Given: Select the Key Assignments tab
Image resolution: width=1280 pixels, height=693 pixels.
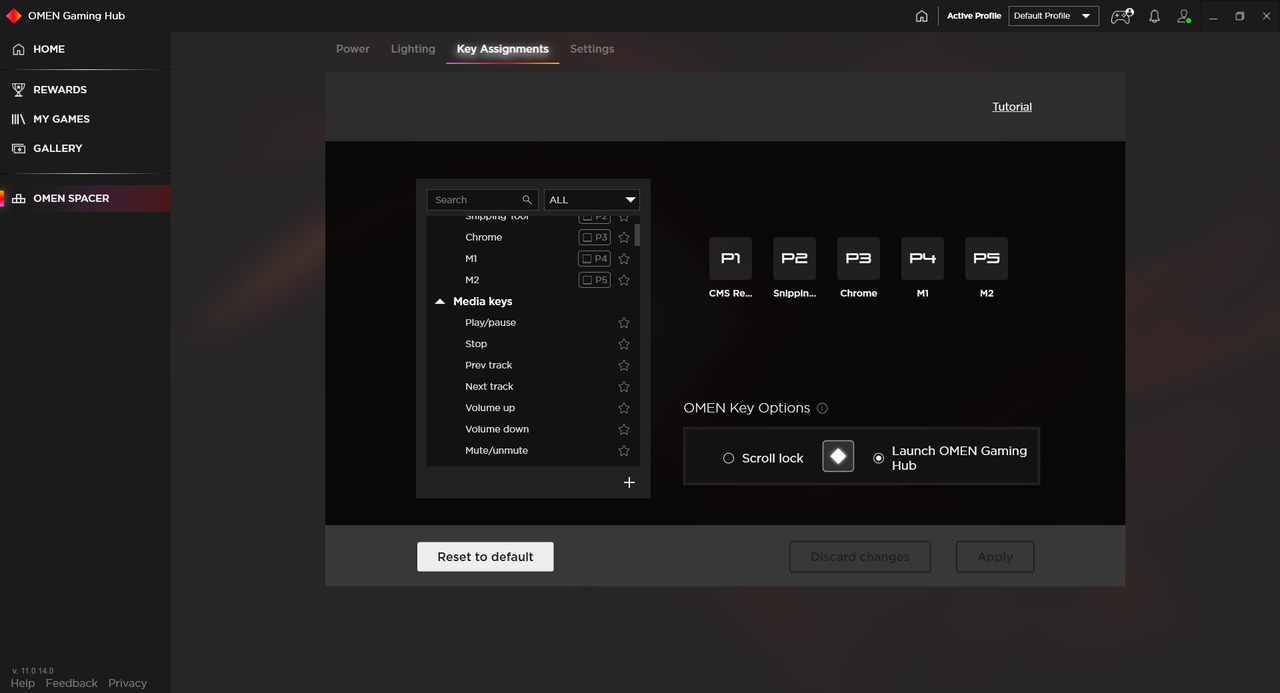Looking at the screenshot, I should click(503, 49).
